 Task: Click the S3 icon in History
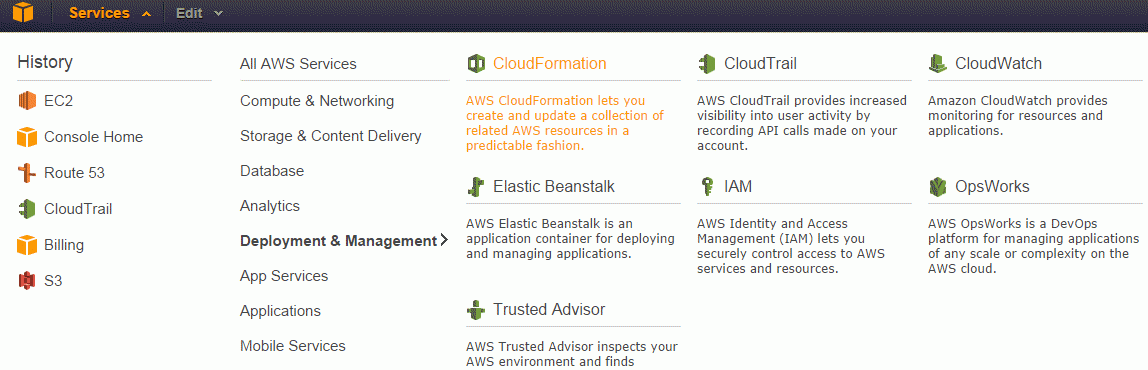pos(27,280)
